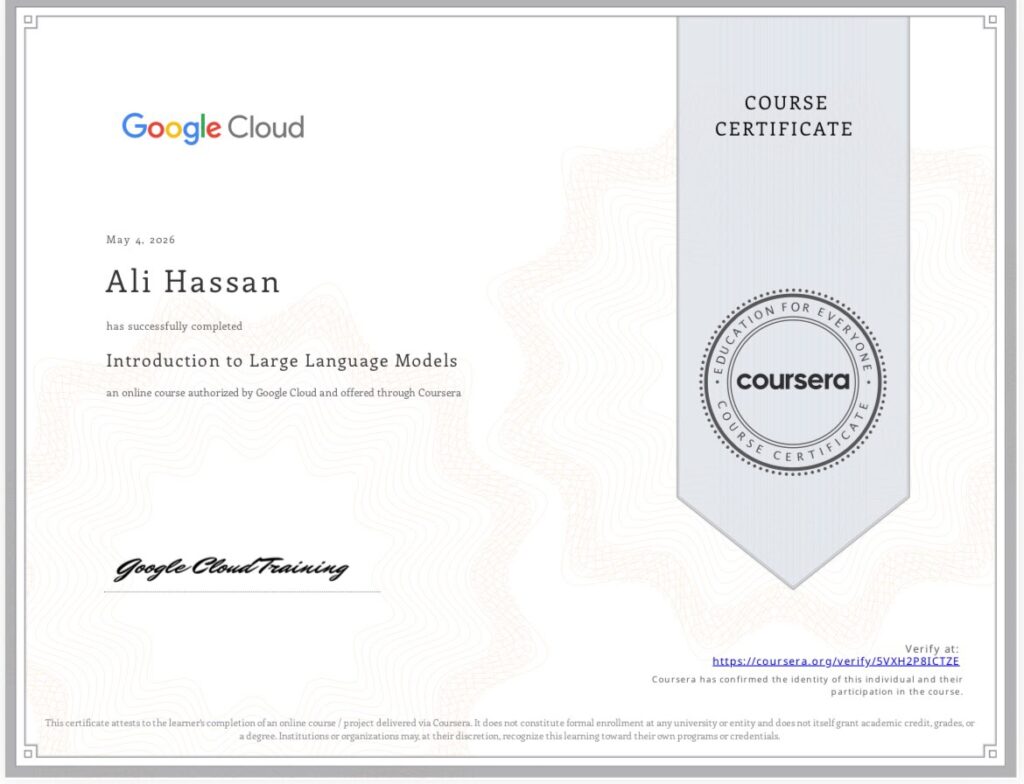Click the 'authorized by Google Cloud' description line
Viewport: 1024px width, 784px height.
[283, 393]
